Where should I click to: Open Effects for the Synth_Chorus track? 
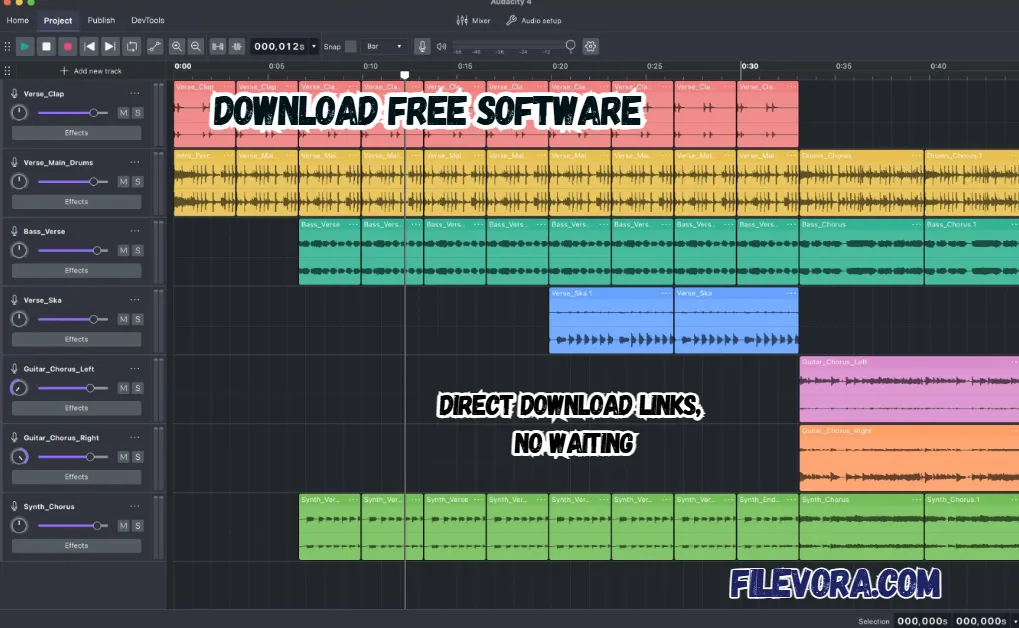(76, 546)
